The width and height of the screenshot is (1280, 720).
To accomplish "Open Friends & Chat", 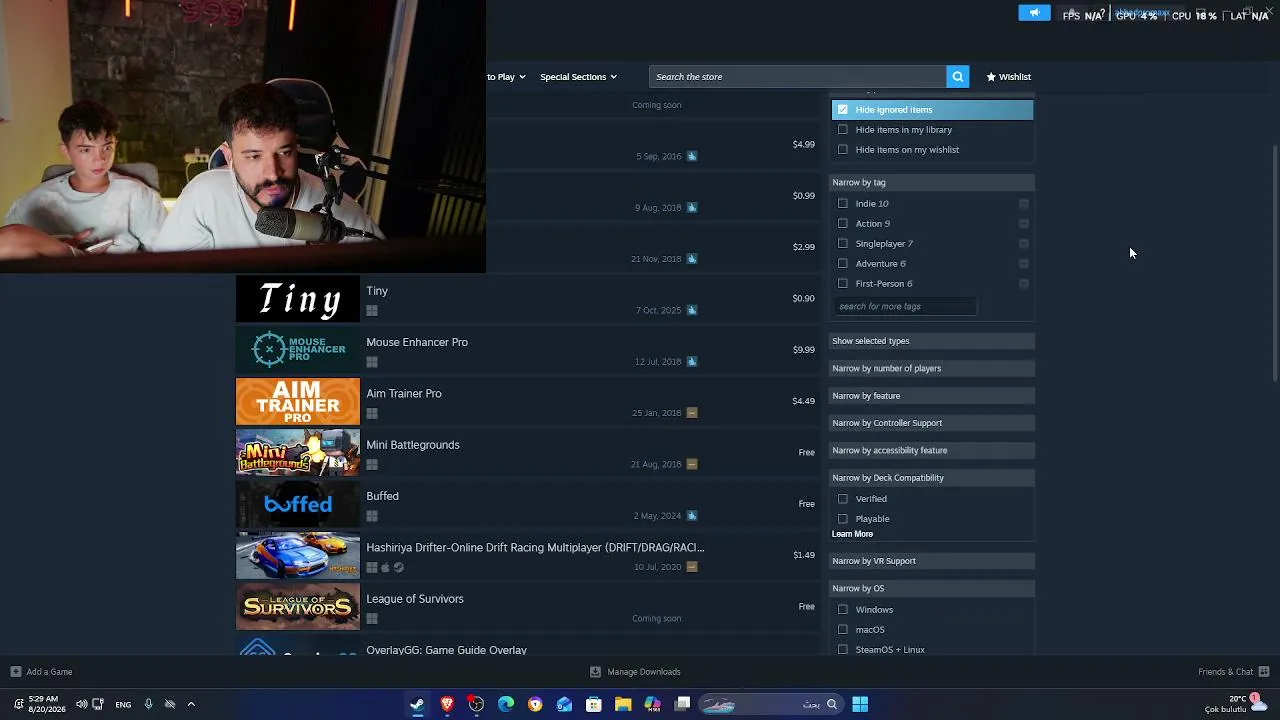I will coord(1233,672).
